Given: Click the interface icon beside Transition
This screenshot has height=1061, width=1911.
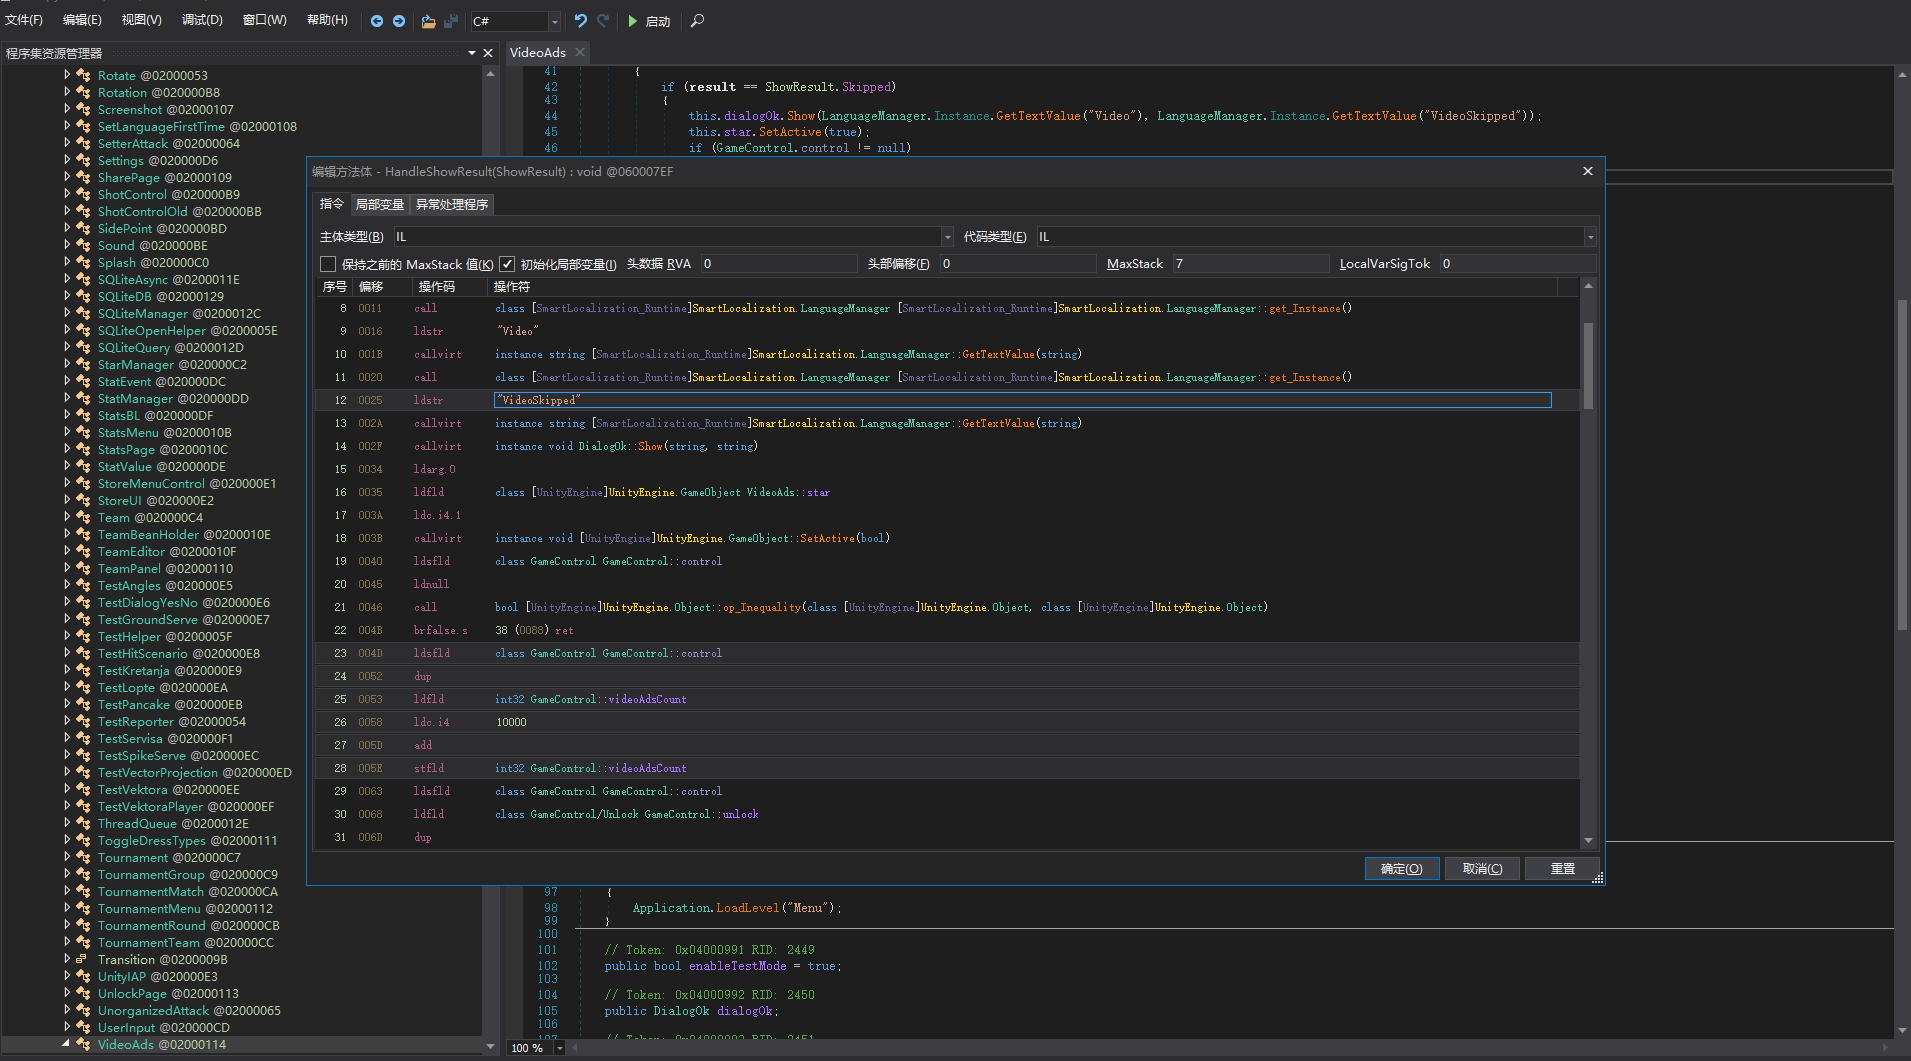Looking at the screenshot, I should (84, 959).
